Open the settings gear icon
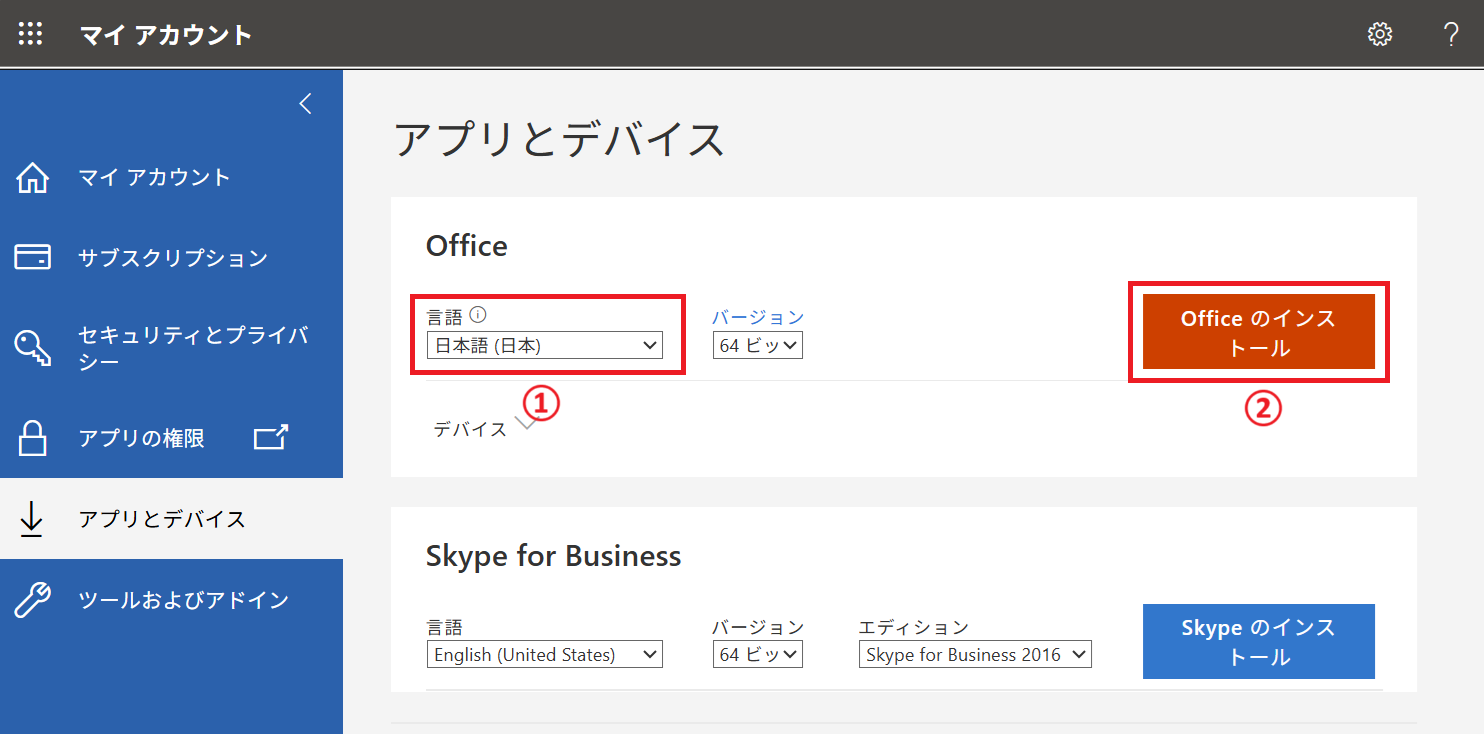Viewport: 1484px width, 734px height. click(1380, 34)
